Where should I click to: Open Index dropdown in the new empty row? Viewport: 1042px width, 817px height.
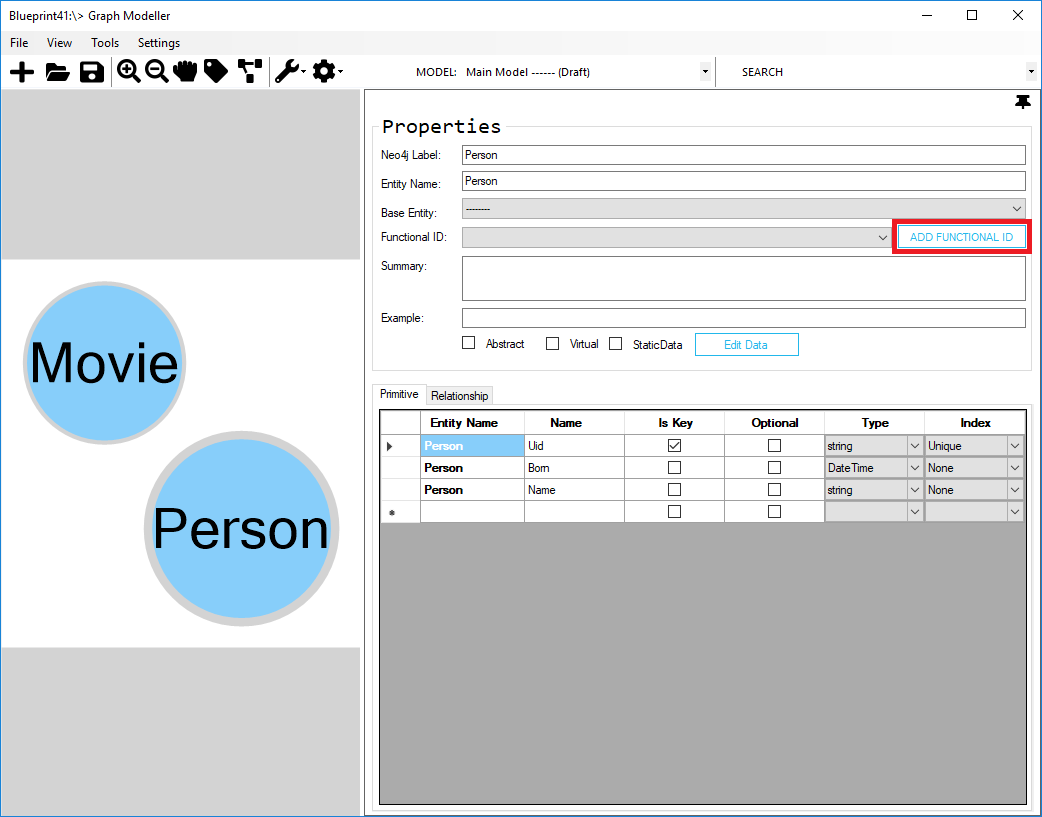coord(1015,511)
